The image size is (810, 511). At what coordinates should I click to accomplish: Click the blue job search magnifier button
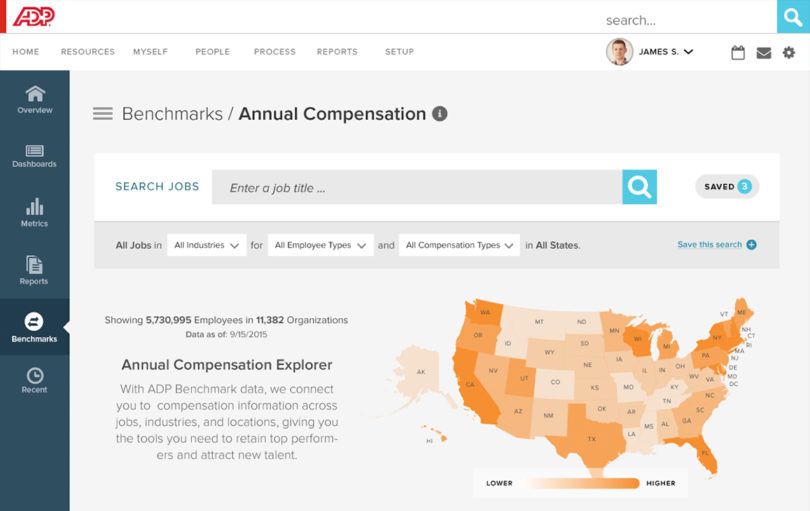coord(639,187)
